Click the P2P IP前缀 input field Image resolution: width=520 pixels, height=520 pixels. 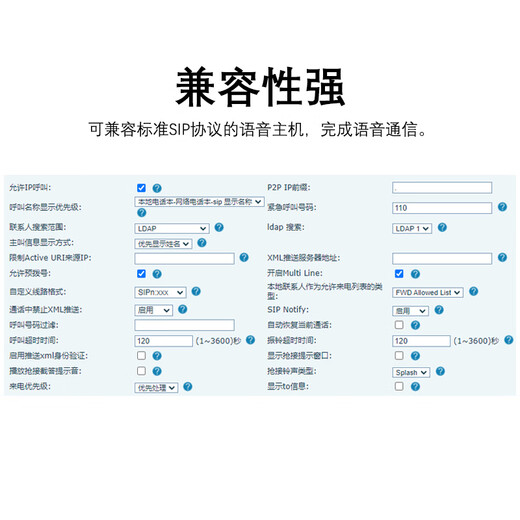tap(442, 188)
